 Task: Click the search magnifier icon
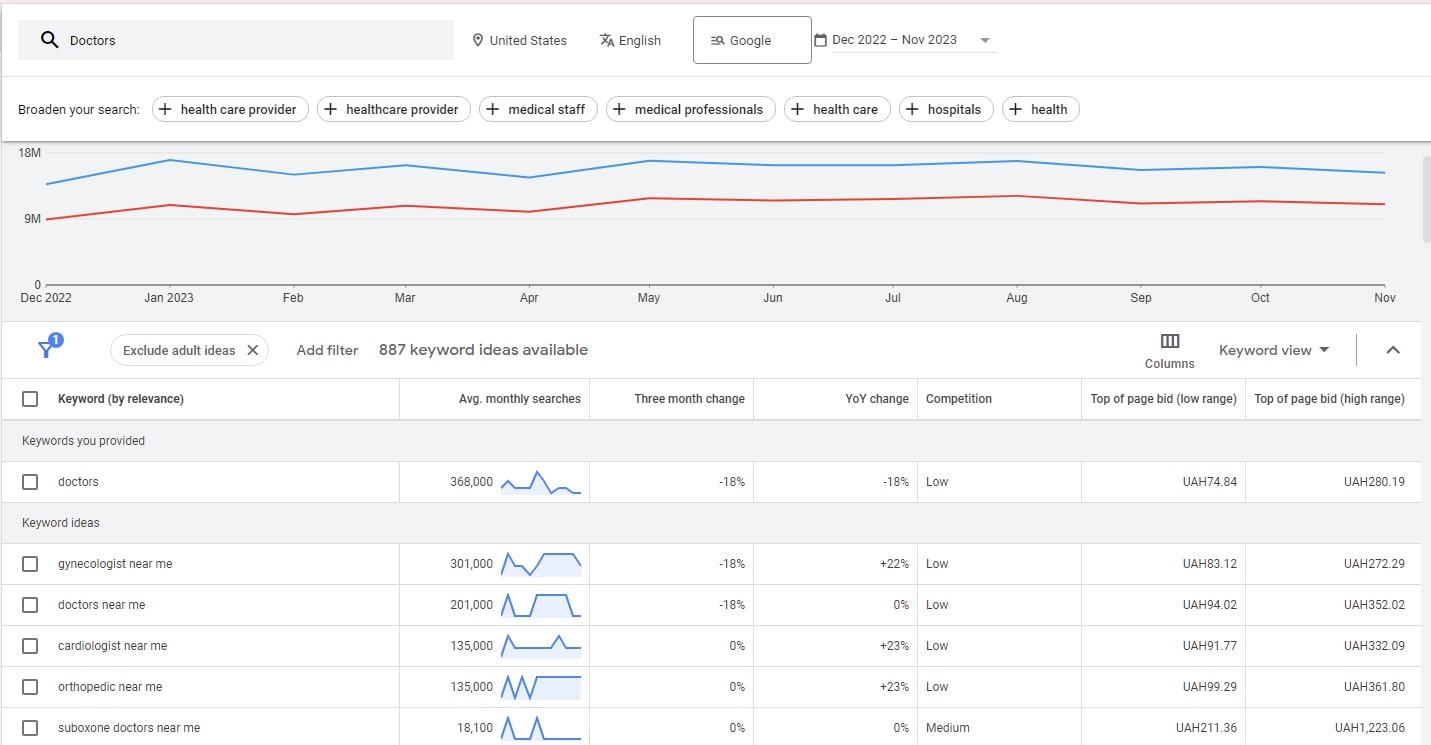click(x=49, y=40)
